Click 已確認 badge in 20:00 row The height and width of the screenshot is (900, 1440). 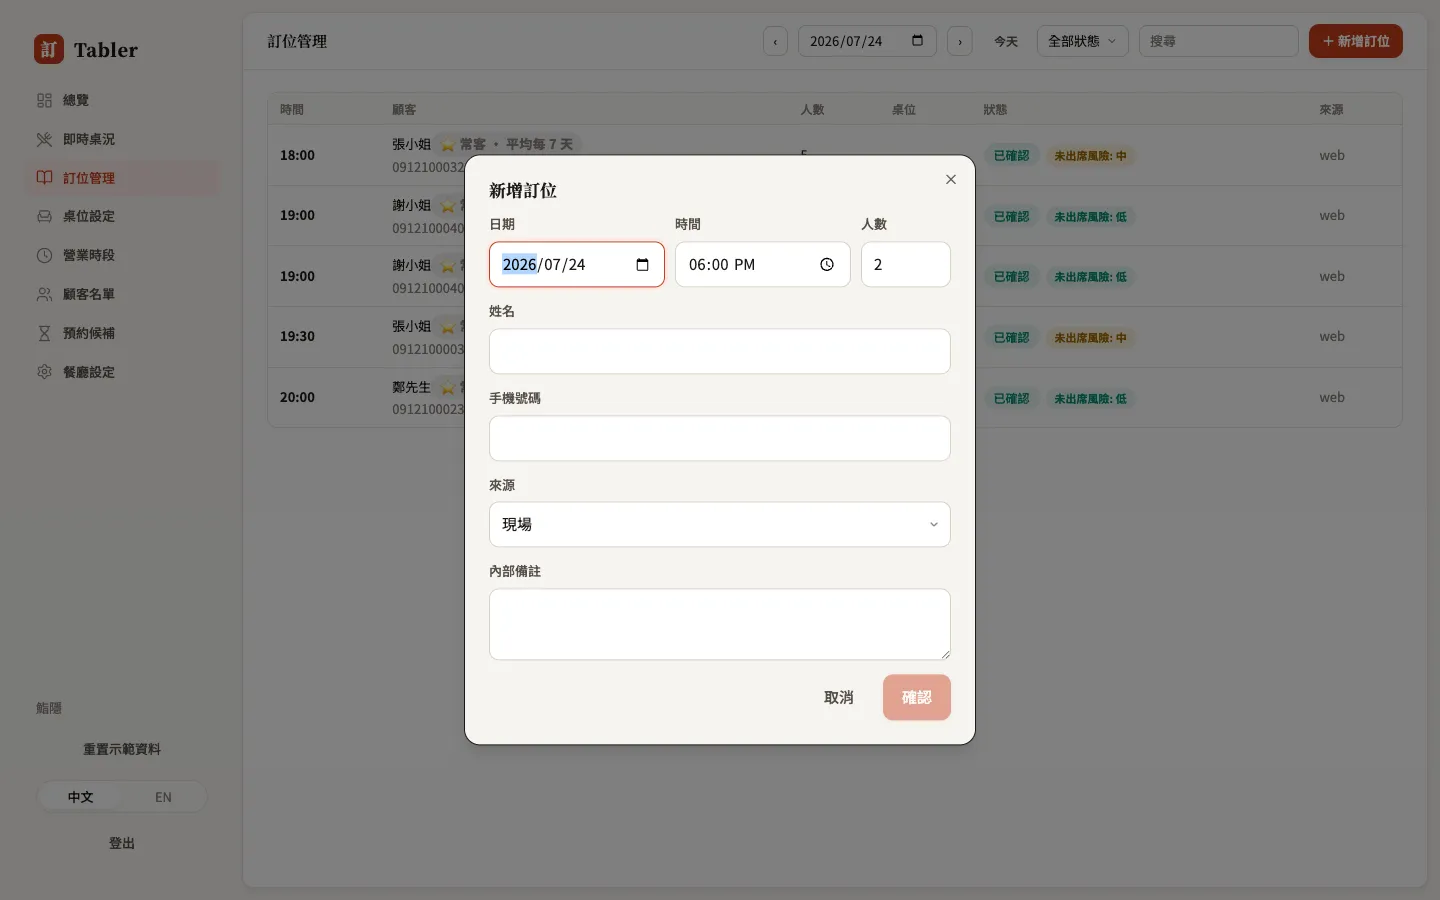(x=1011, y=398)
